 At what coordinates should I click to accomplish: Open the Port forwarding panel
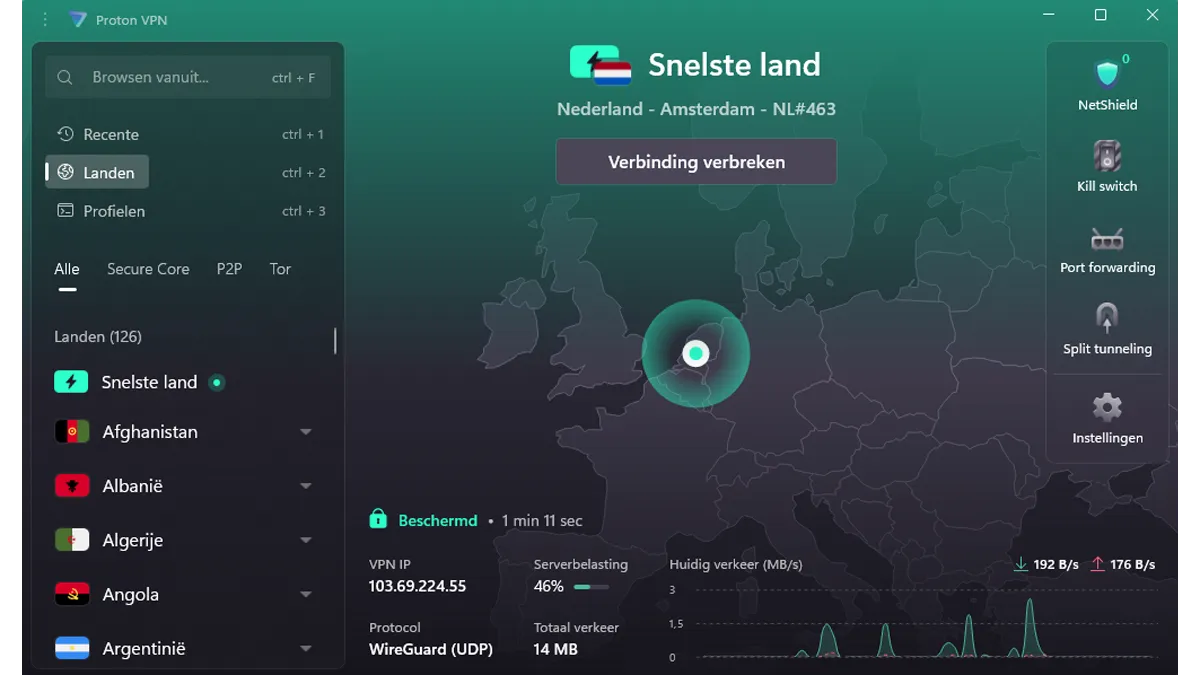coord(1107,248)
